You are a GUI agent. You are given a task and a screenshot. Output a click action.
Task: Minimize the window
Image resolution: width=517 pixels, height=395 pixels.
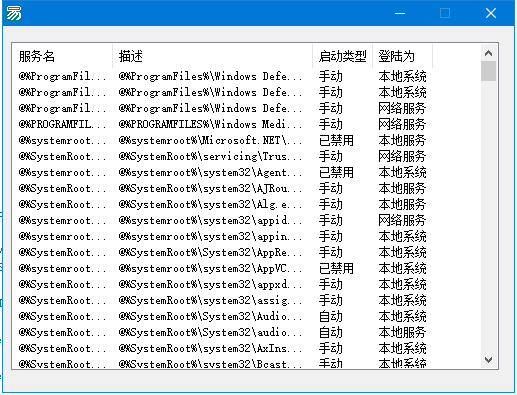tap(400, 13)
